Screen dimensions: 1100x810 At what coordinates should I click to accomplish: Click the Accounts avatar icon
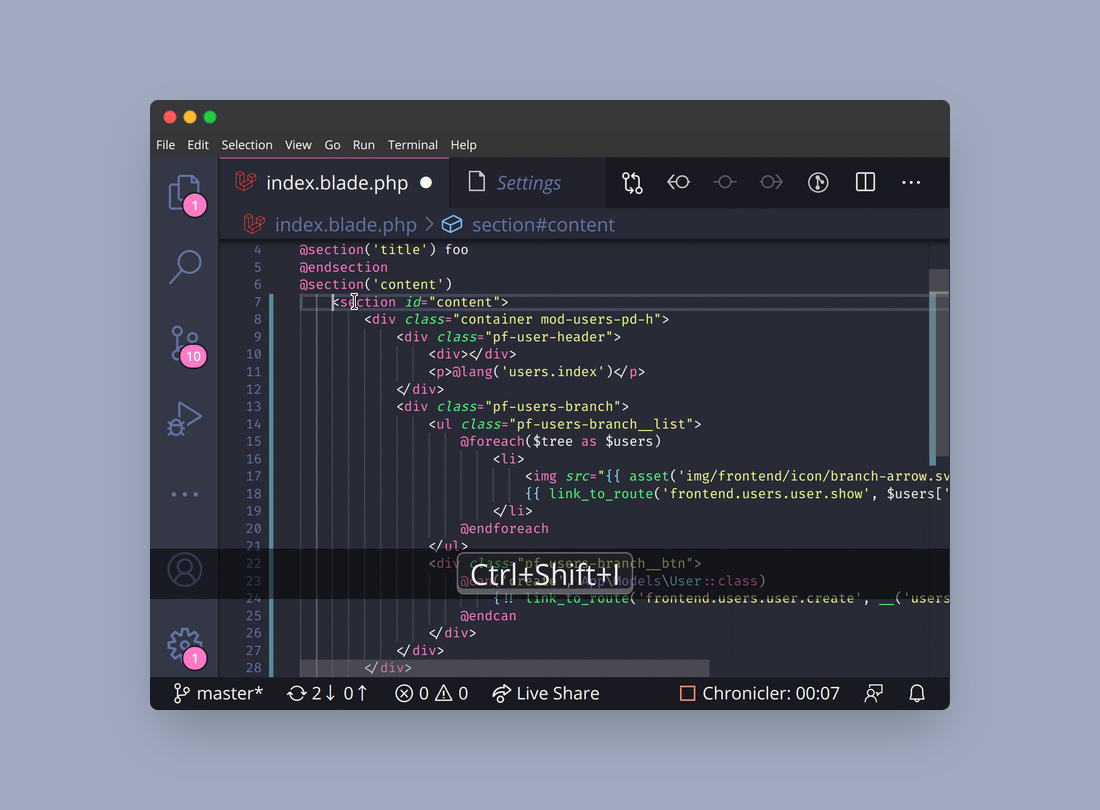185,570
